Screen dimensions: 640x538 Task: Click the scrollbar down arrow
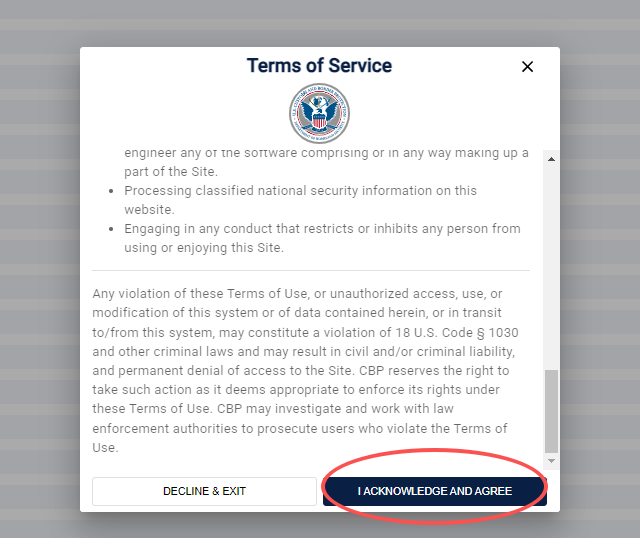[x=550, y=461]
